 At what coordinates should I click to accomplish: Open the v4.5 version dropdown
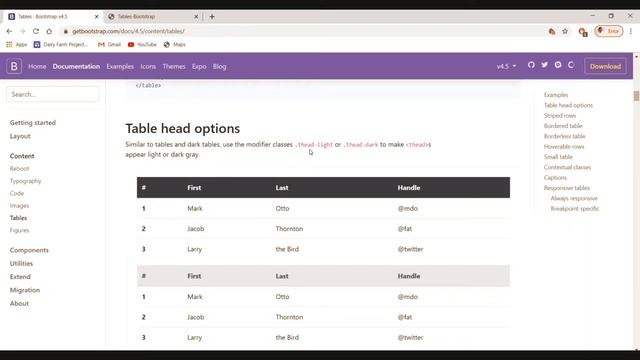click(x=506, y=66)
